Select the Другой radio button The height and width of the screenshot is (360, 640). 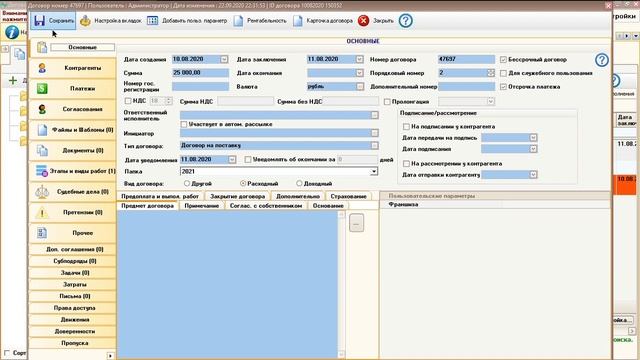point(187,184)
